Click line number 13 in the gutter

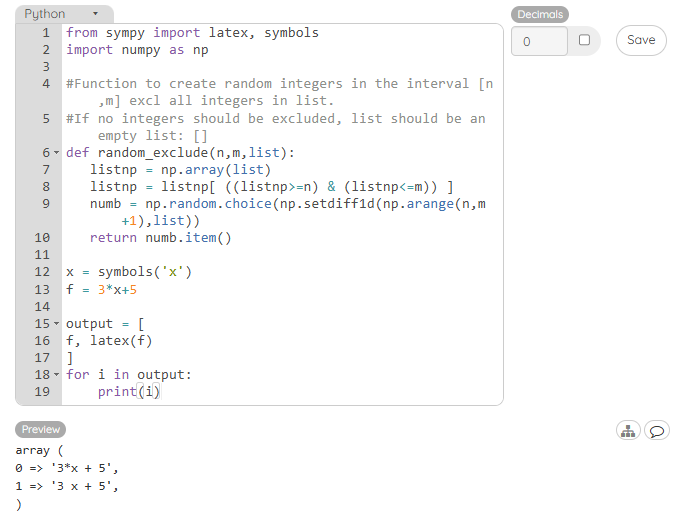pyautogui.click(x=42, y=289)
